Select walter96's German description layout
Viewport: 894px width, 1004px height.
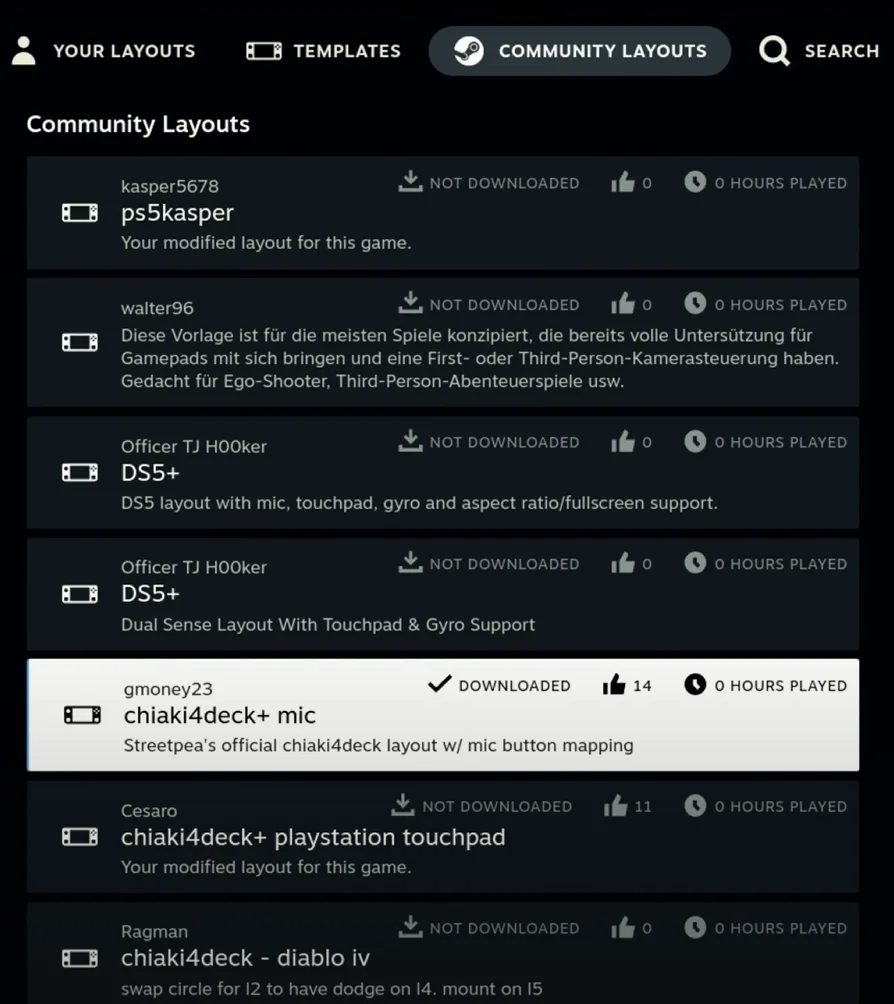(x=443, y=342)
